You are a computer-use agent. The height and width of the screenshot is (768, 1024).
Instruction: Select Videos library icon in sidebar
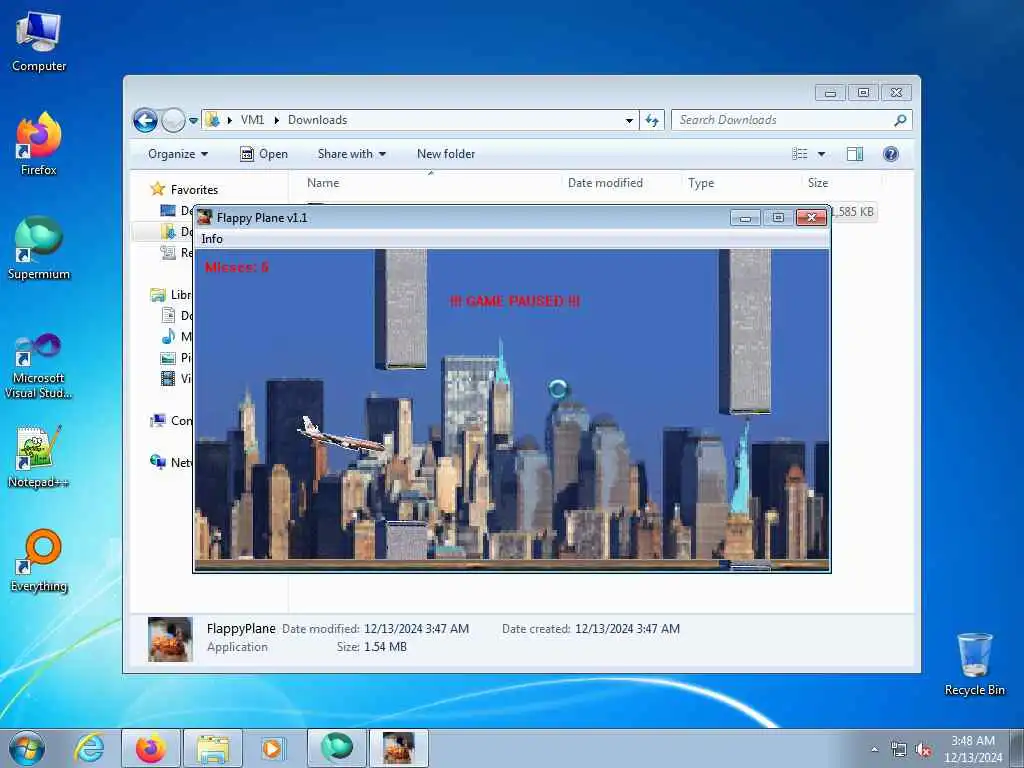pos(168,378)
